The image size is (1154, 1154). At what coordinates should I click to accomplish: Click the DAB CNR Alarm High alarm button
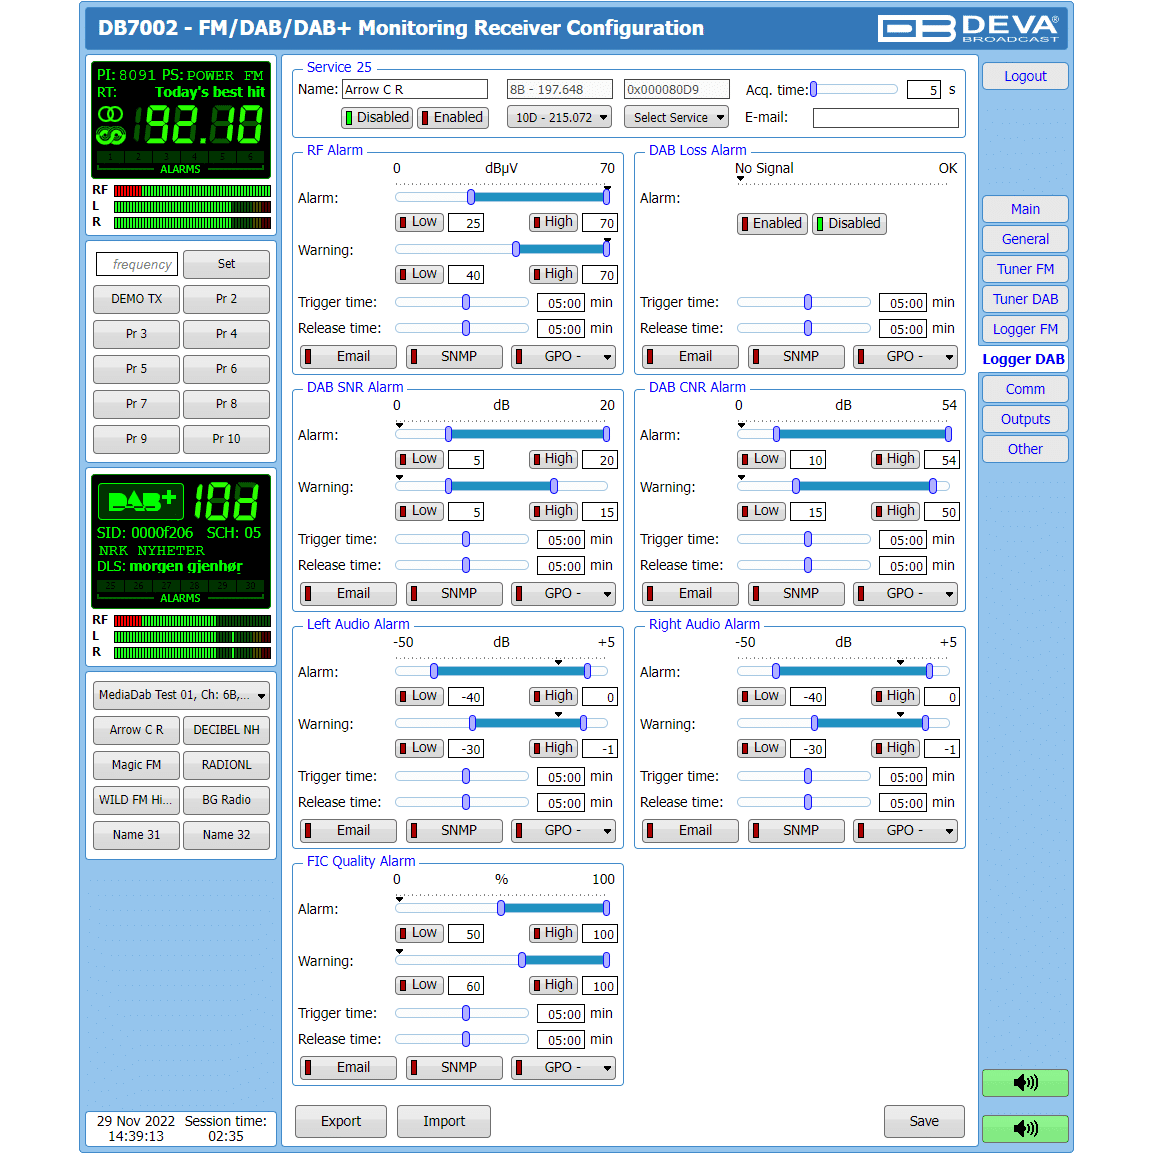point(895,459)
